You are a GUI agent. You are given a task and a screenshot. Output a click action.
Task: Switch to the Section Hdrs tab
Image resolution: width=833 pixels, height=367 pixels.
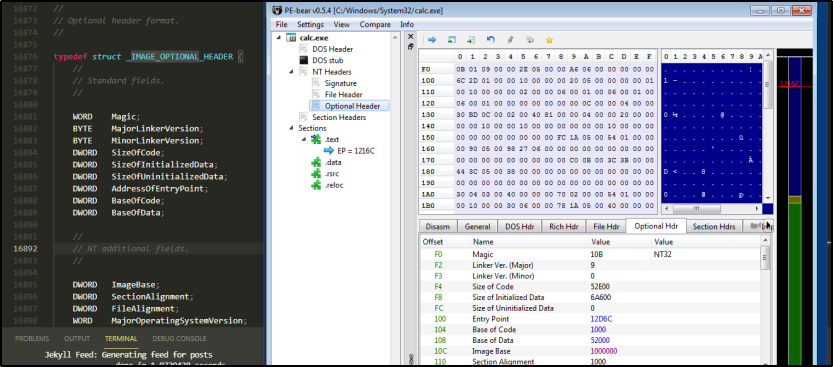click(x=714, y=226)
